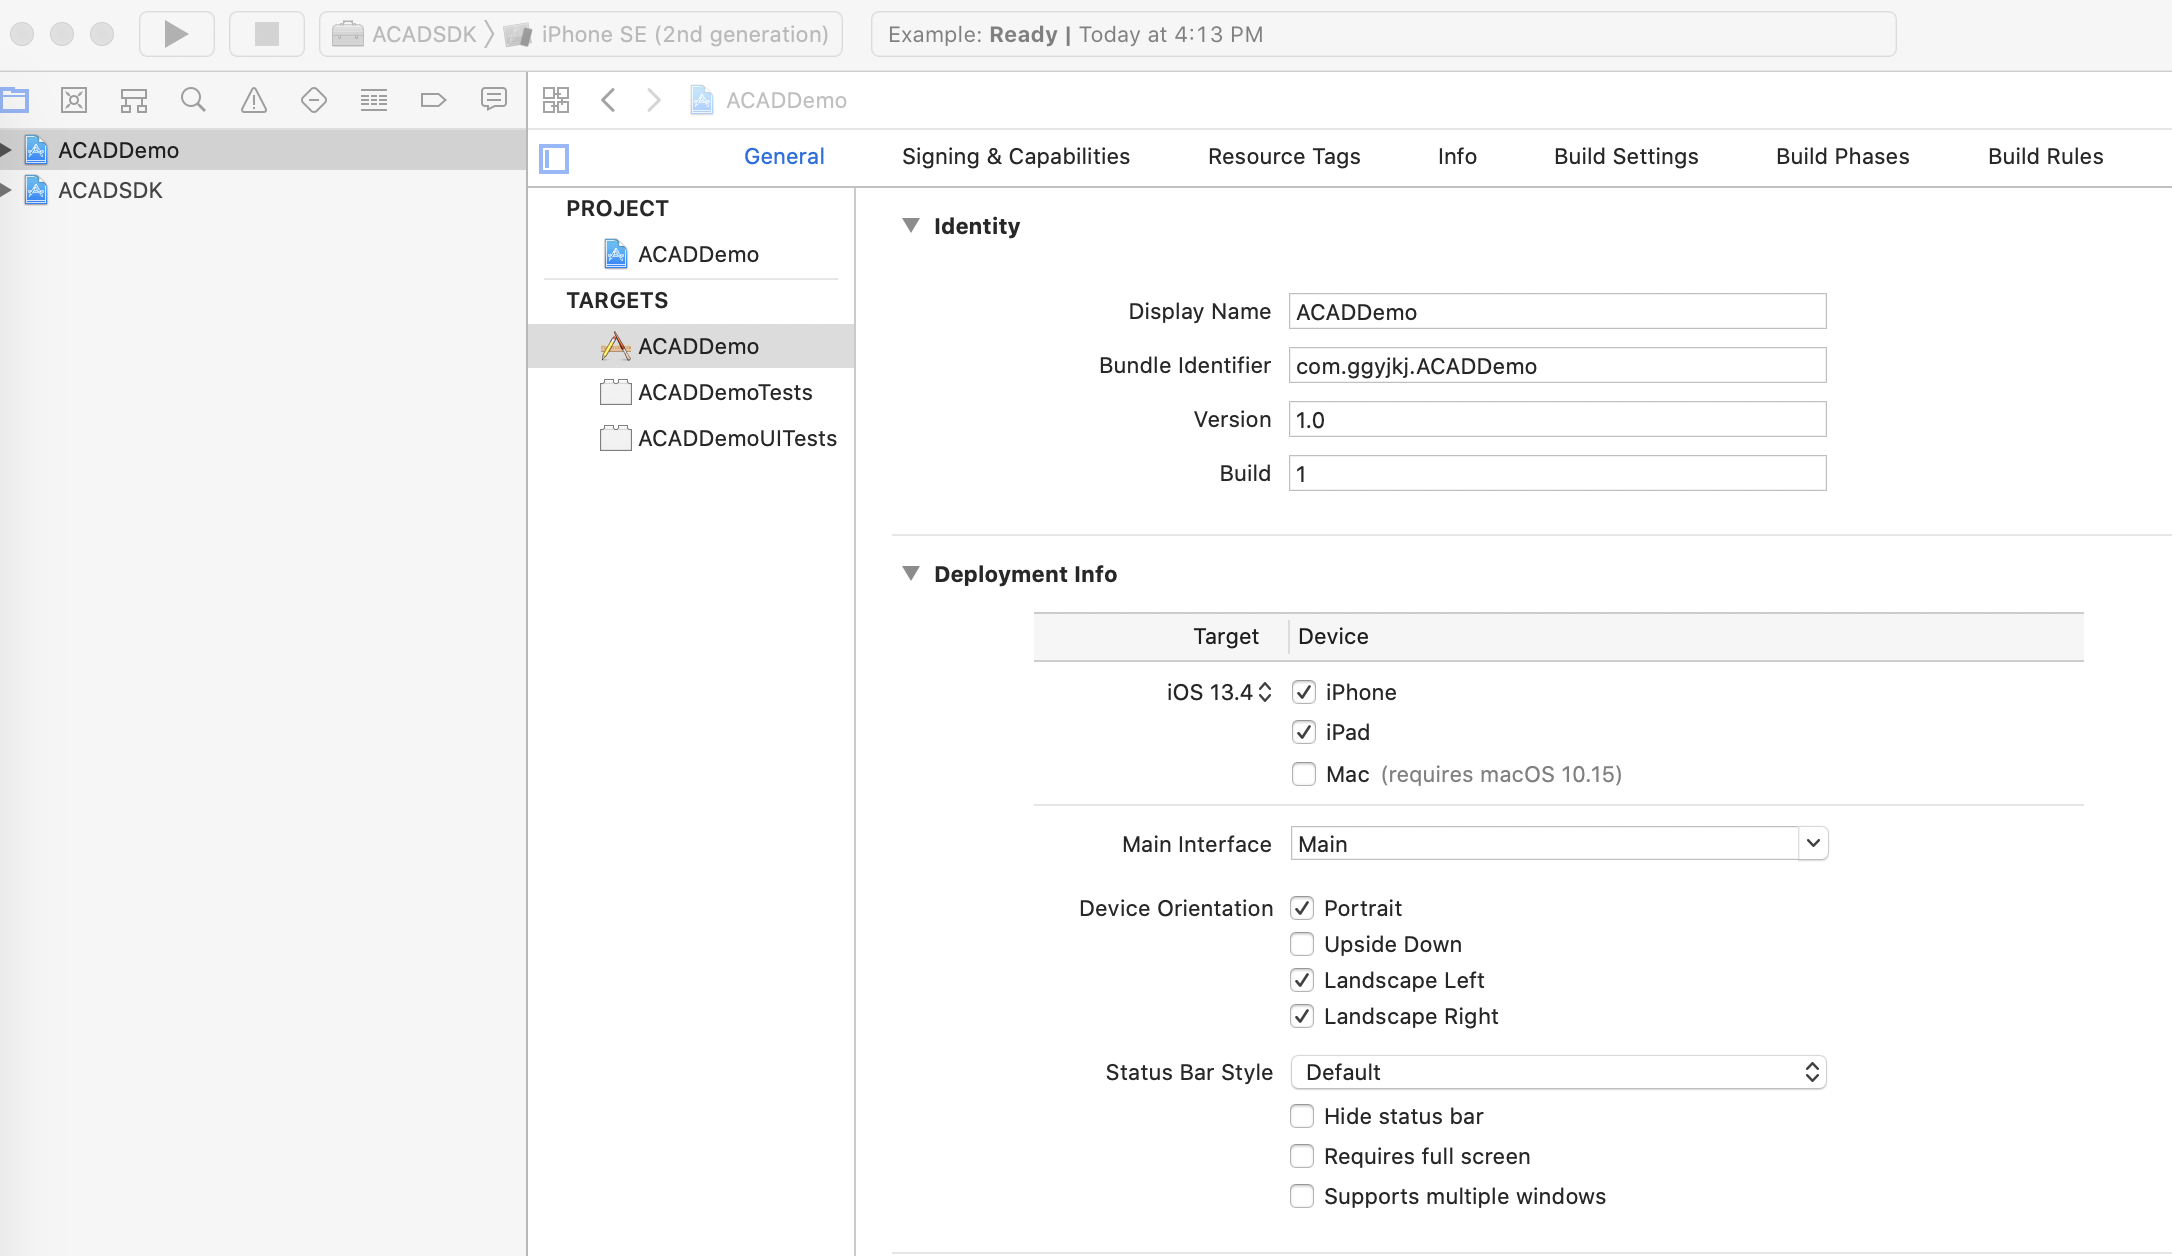2172x1256 pixels.
Task: Show the Symbol navigator
Action: pyautogui.click(x=134, y=100)
